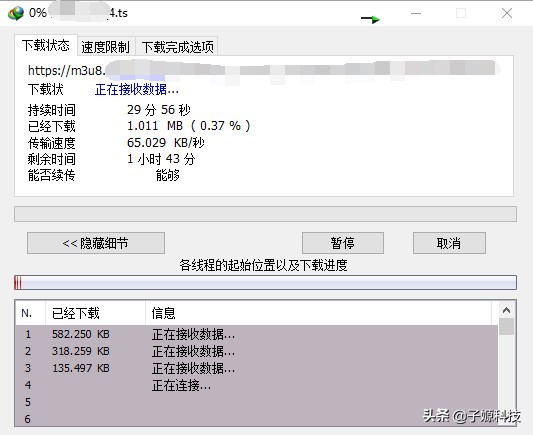The image size is (533, 435).
Task: Close the download window
Action: [507, 13]
